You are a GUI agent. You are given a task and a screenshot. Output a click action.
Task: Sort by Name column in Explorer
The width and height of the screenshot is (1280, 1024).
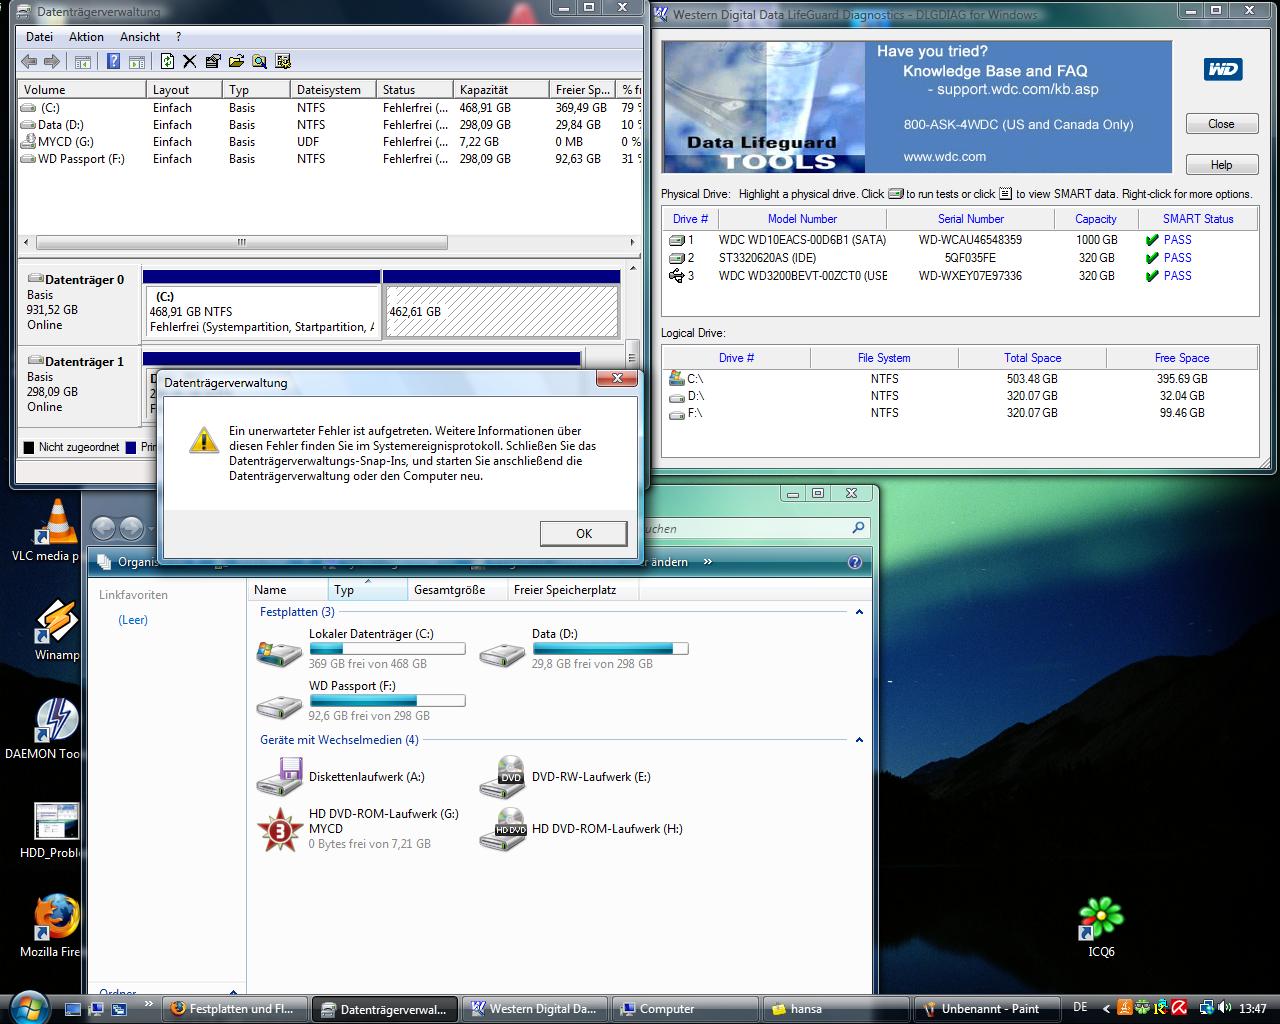(x=288, y=590)
